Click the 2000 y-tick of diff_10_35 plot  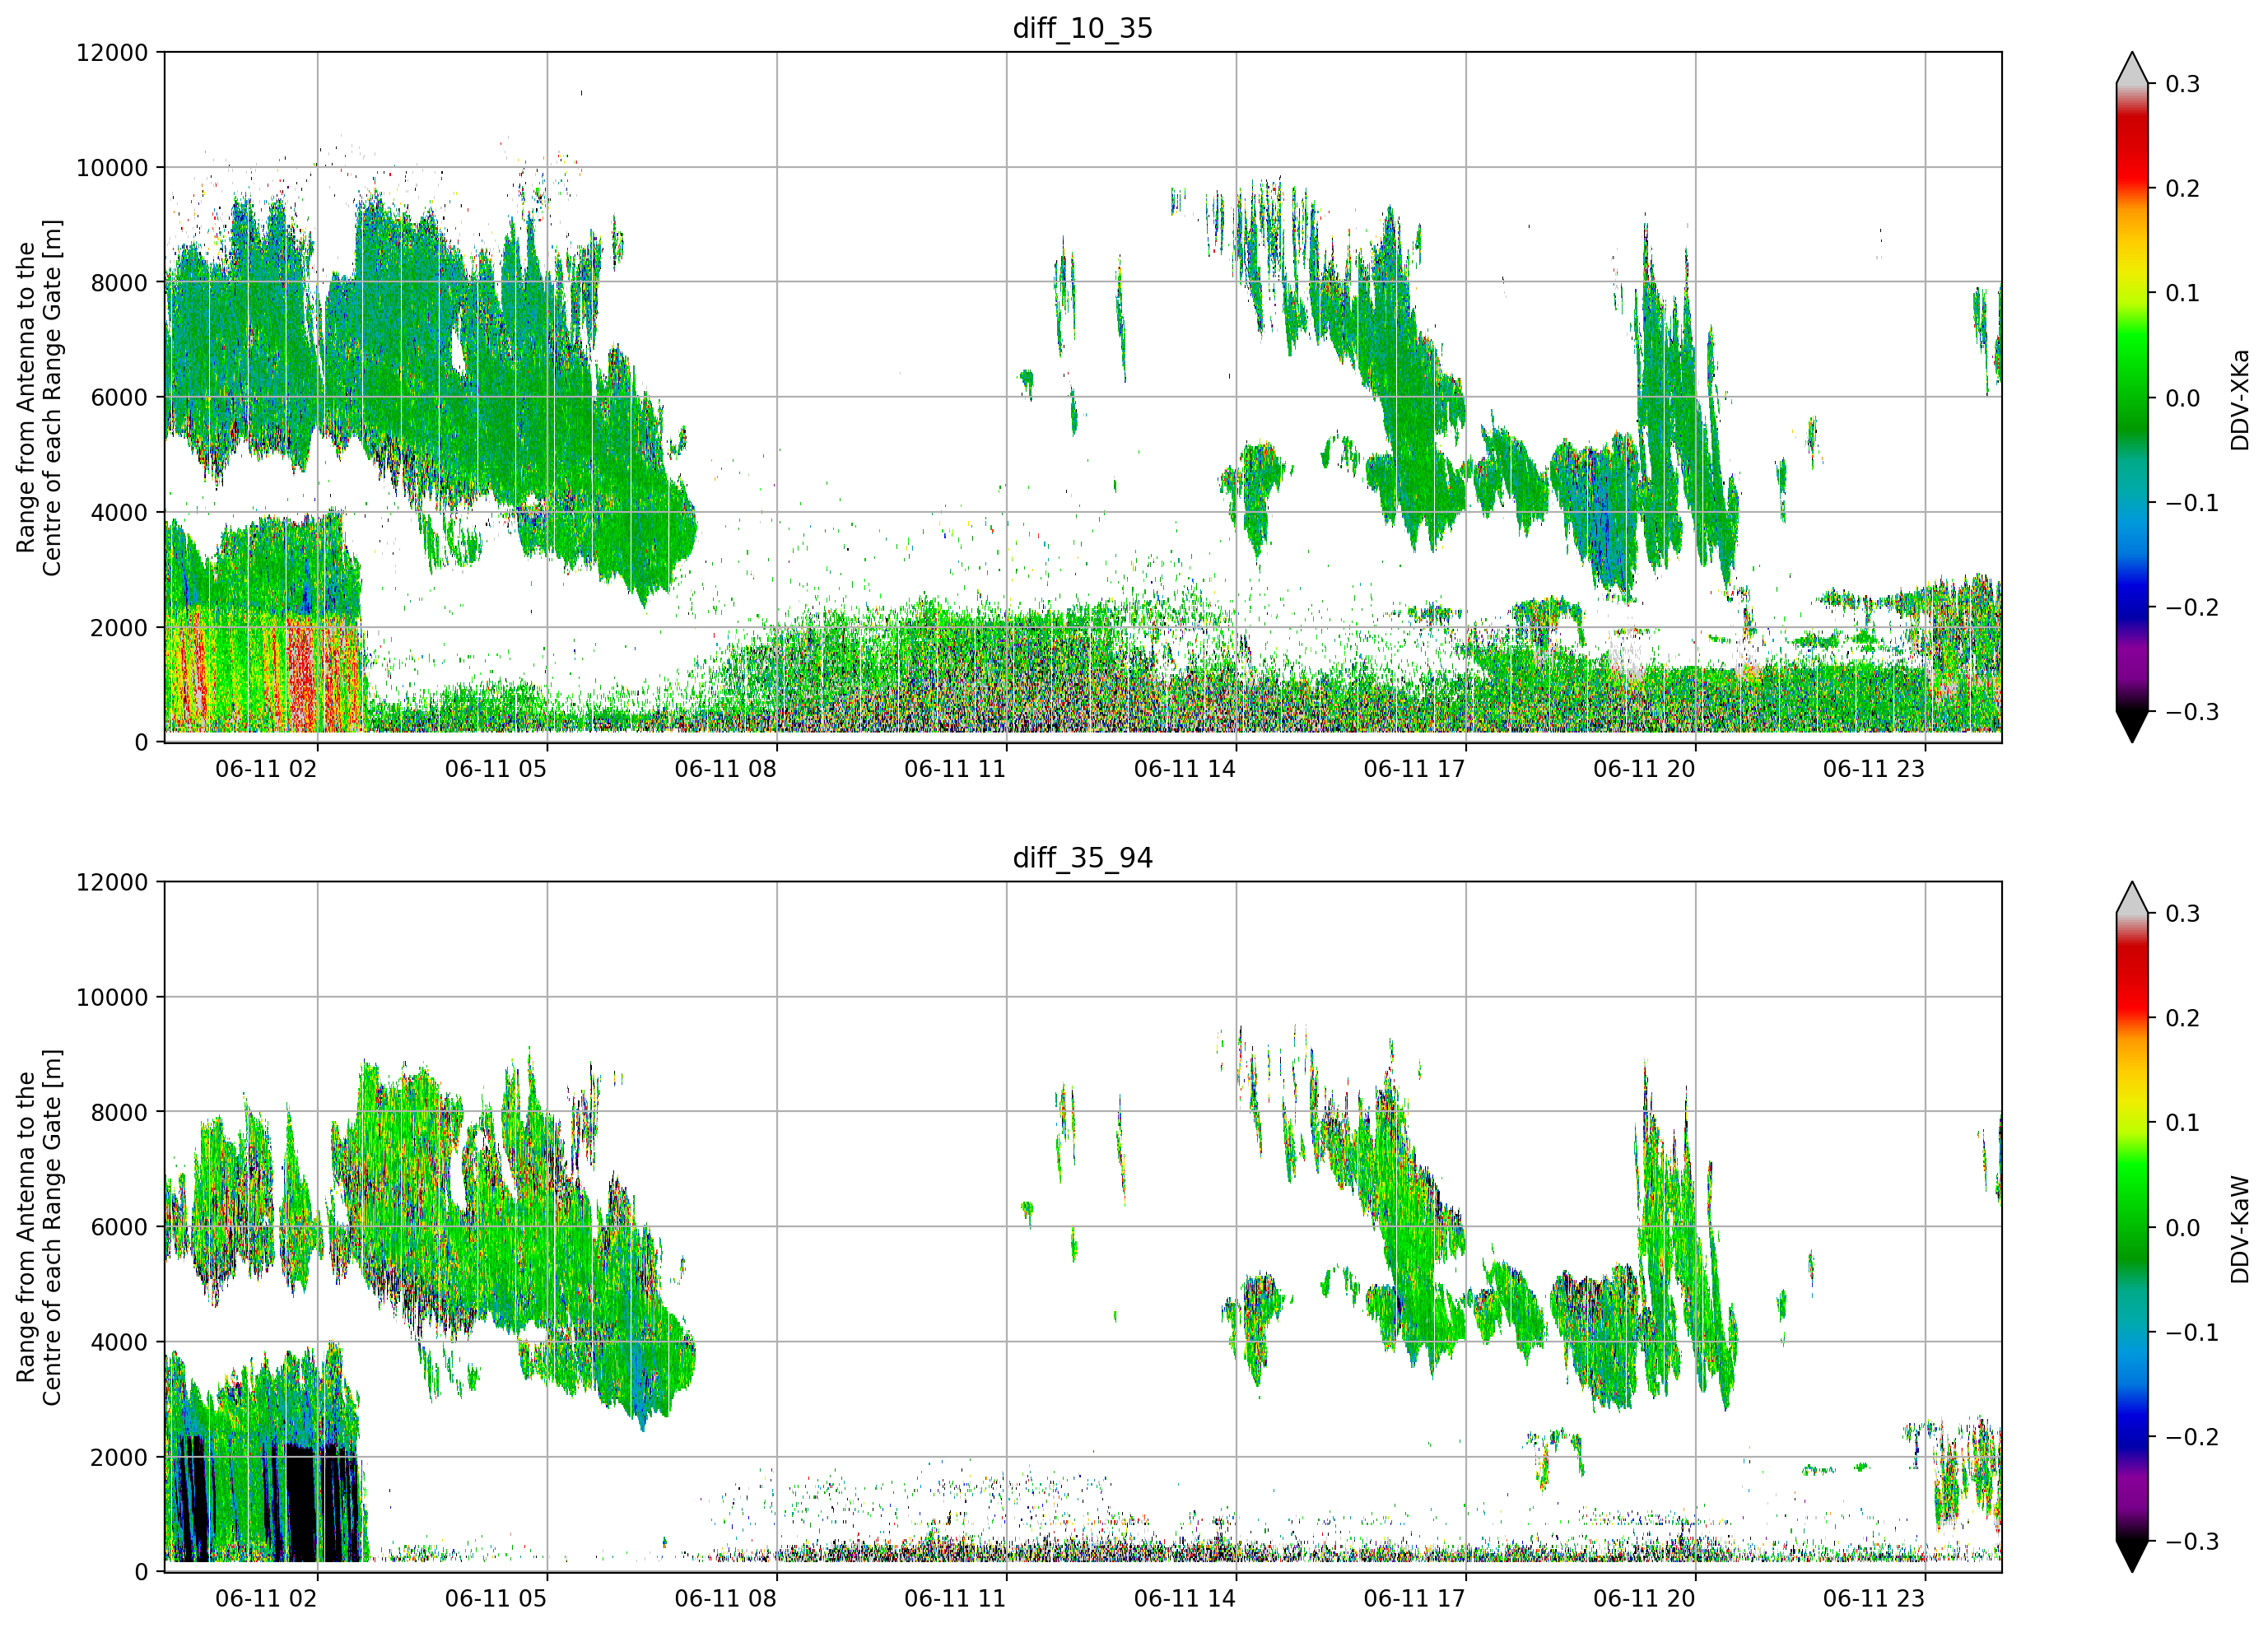tap(119, 628)
